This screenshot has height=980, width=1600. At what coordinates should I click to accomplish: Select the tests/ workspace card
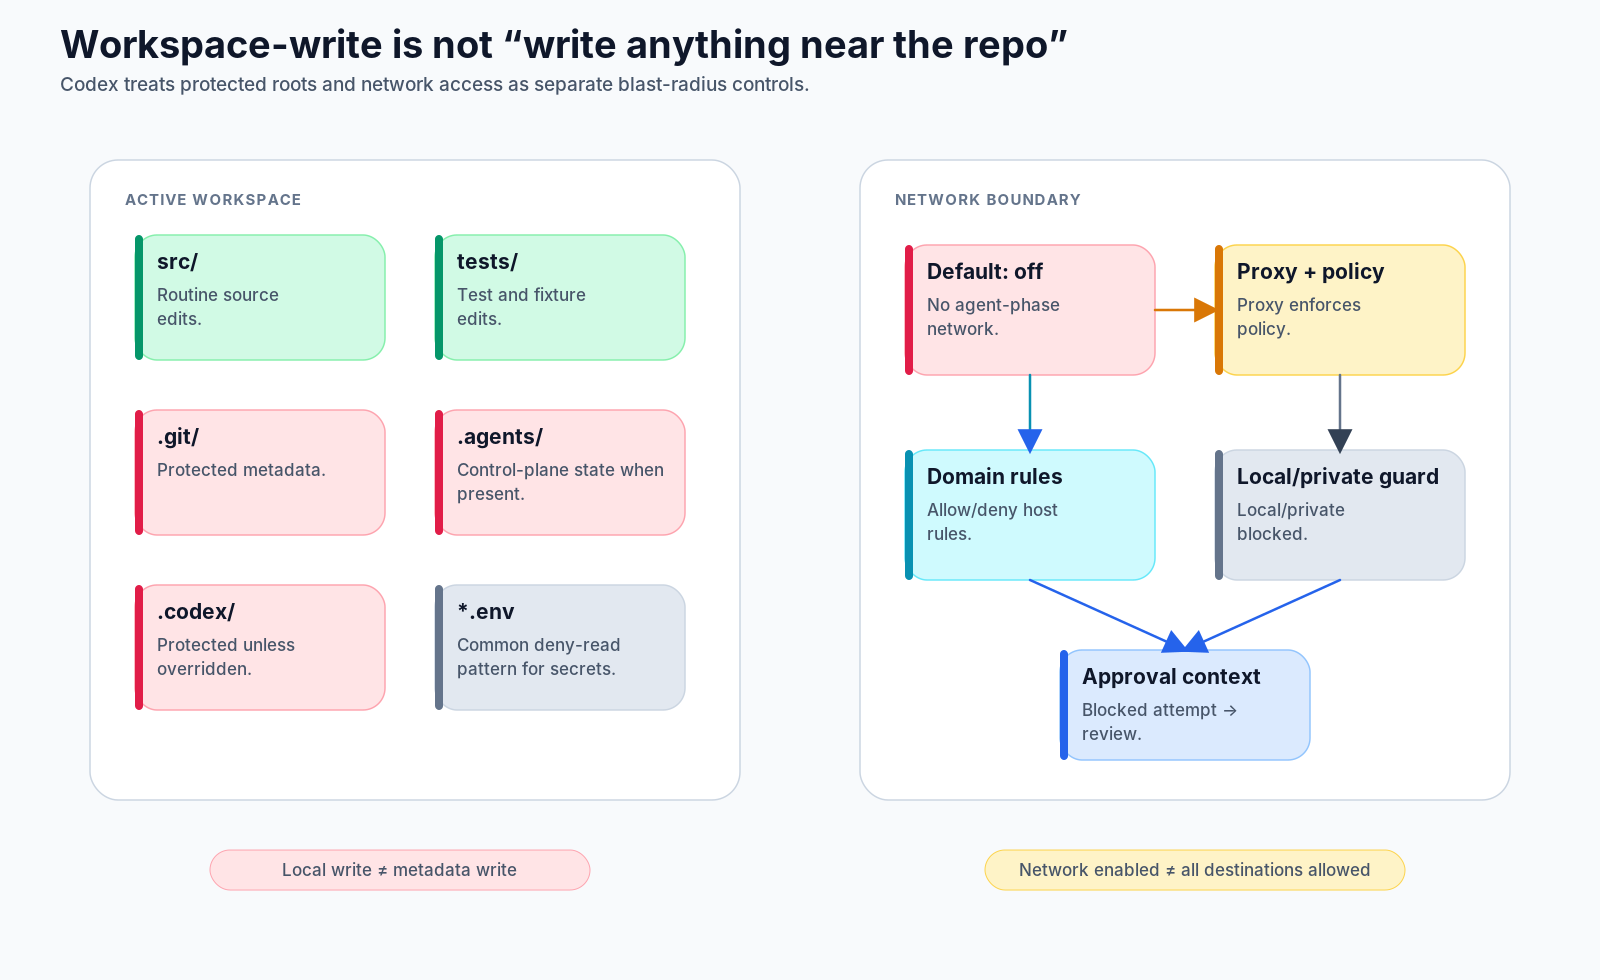[560, 297]
